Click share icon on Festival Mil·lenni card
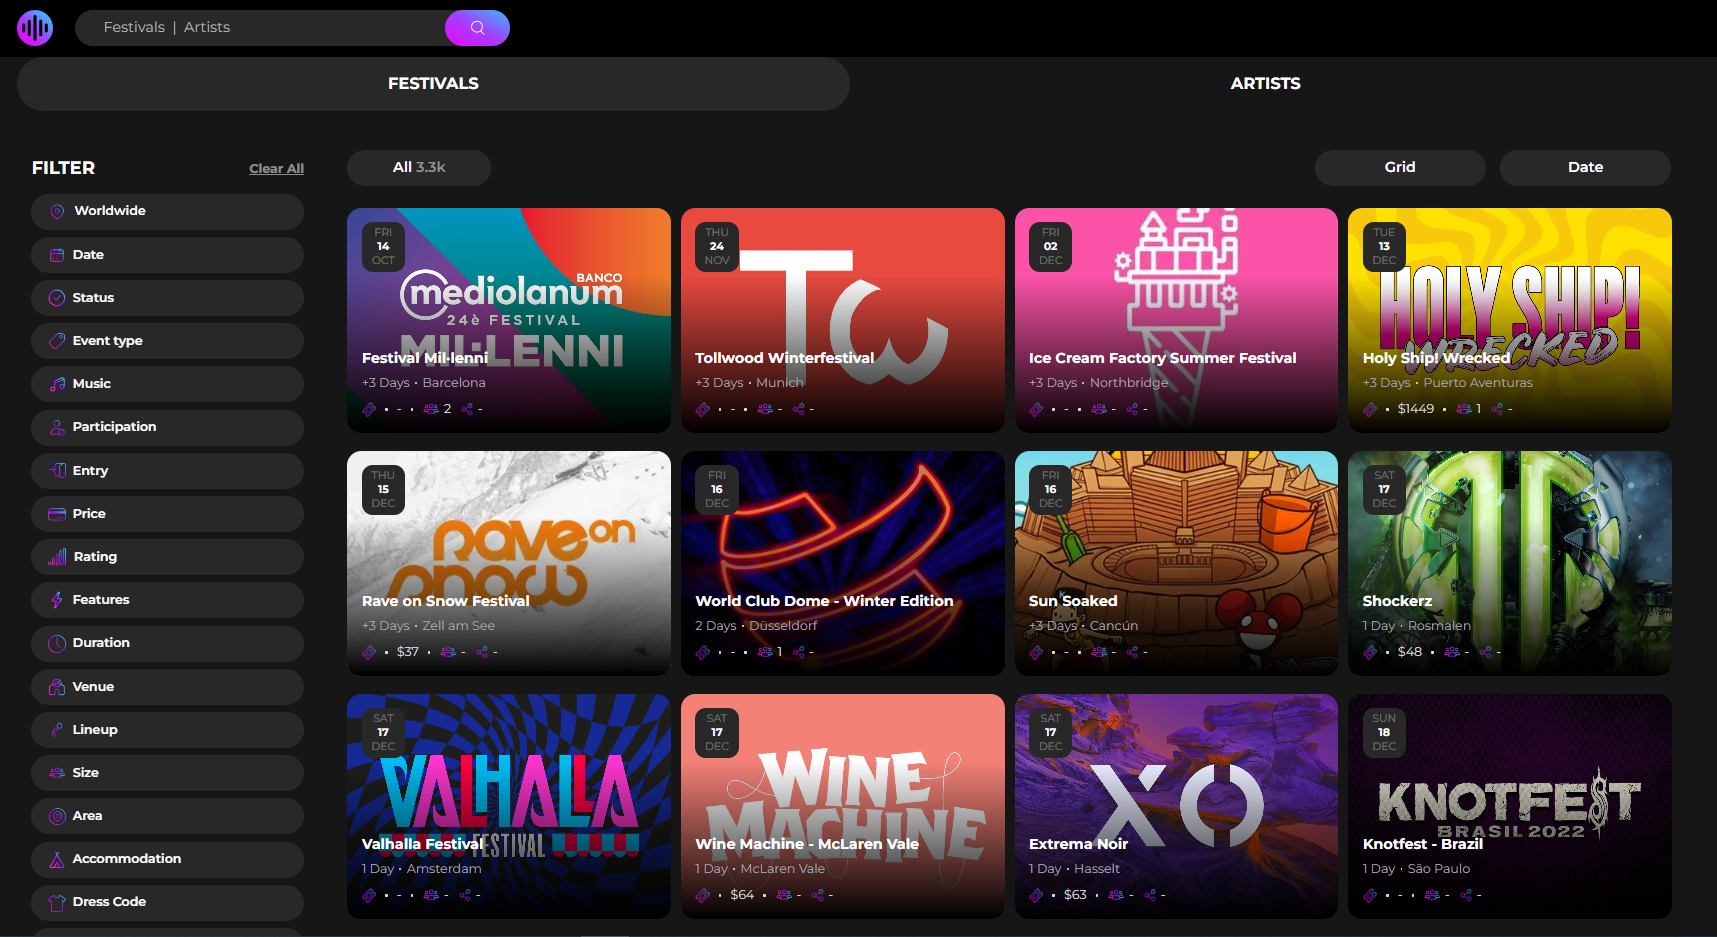1717x937 pixels. click(x=467, y=409)
